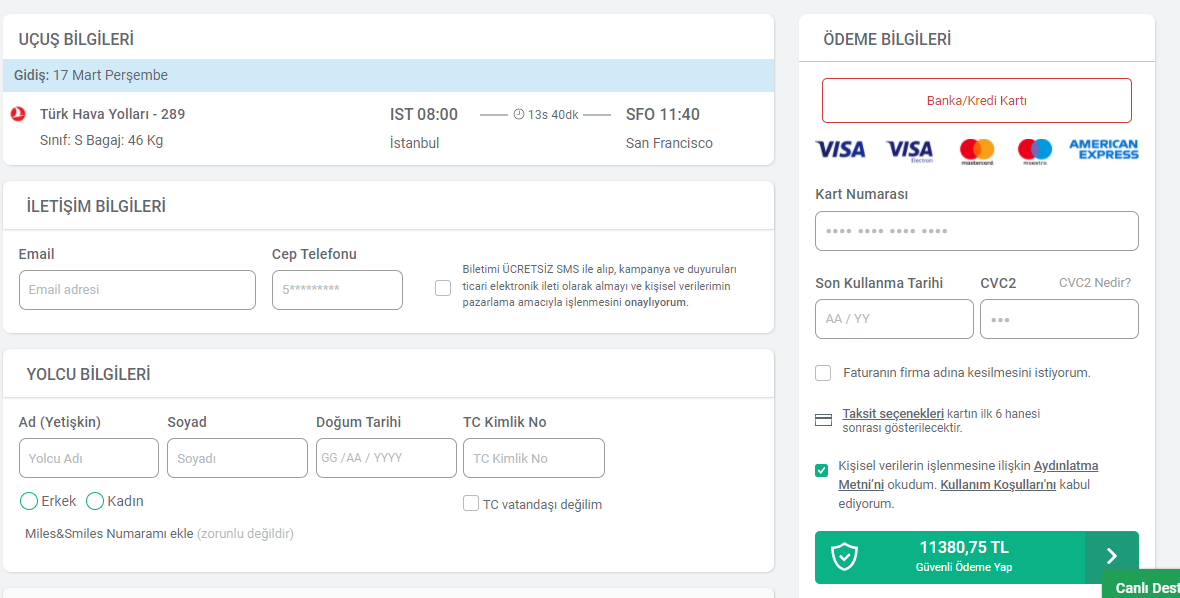The height and width of the screenshot is (598, 1180).
Task: Click Miles&Smiles Numaramı ekle link
Action: (x=109, y=533)
